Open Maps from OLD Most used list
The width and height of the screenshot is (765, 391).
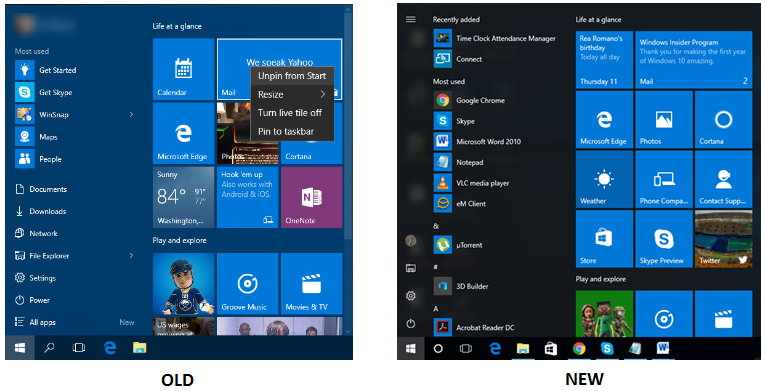tap(37, 137)
